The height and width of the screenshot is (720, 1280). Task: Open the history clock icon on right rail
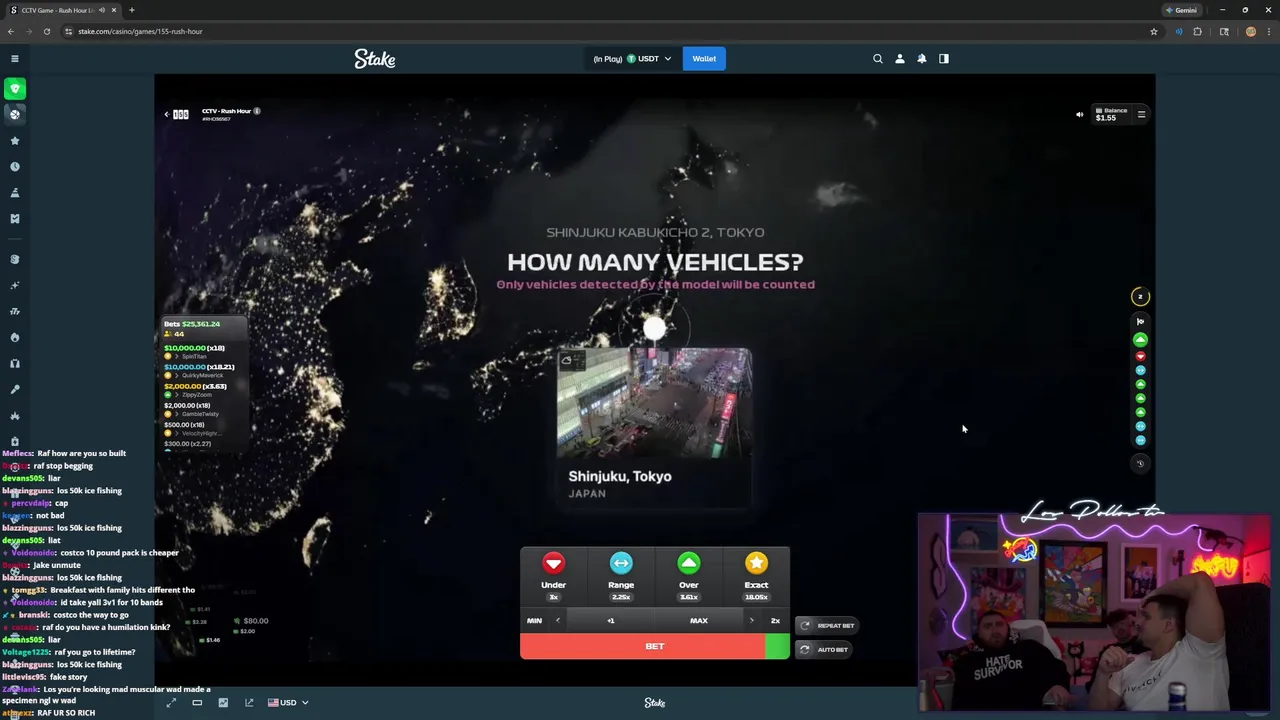1140,464
